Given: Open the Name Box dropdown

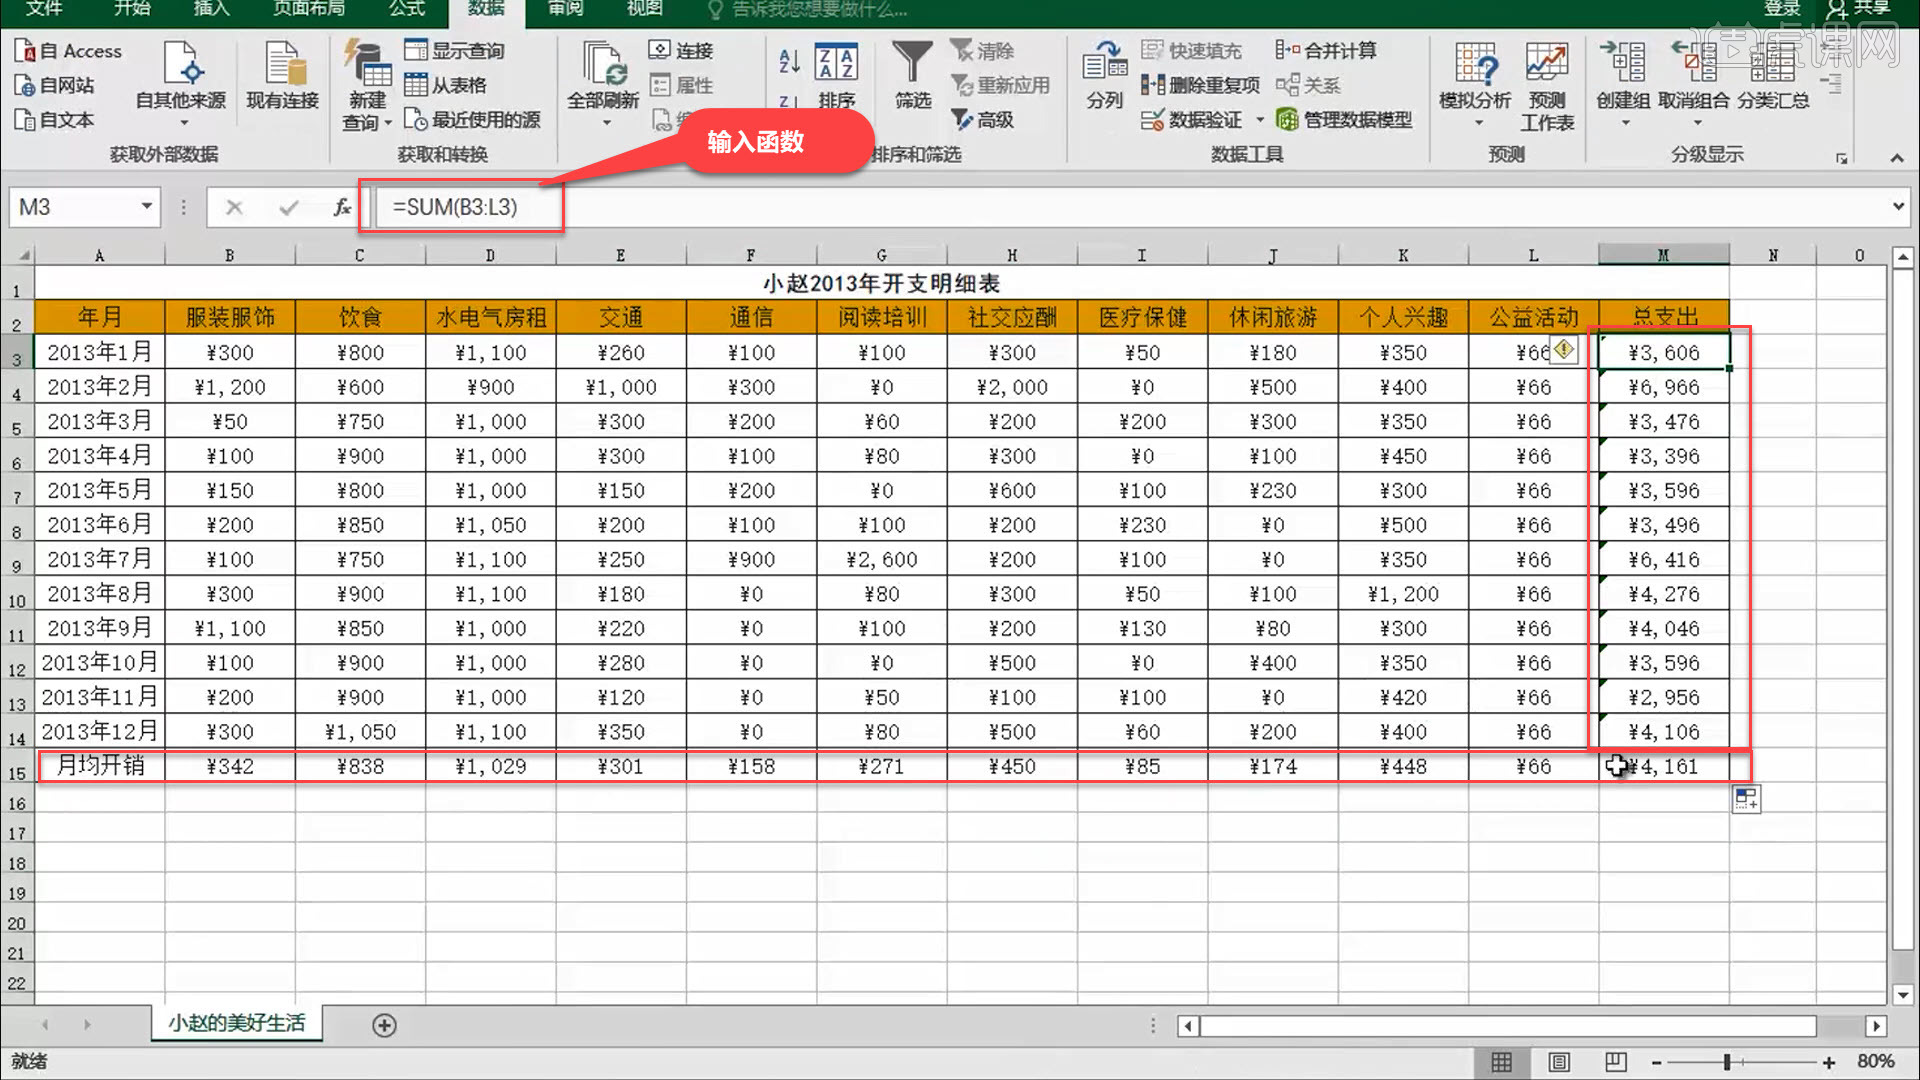Looking at the screenshot, I should tap(147, 206).
